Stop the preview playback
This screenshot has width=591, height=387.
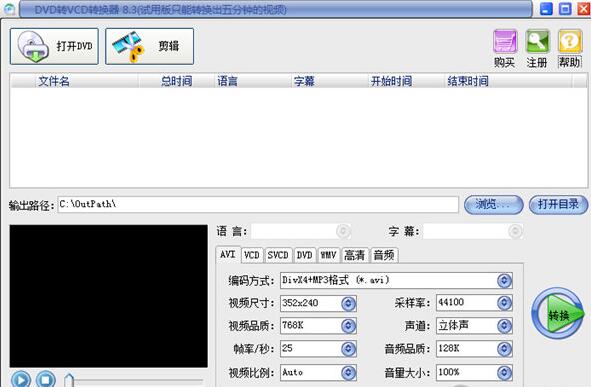click(46, 379)
